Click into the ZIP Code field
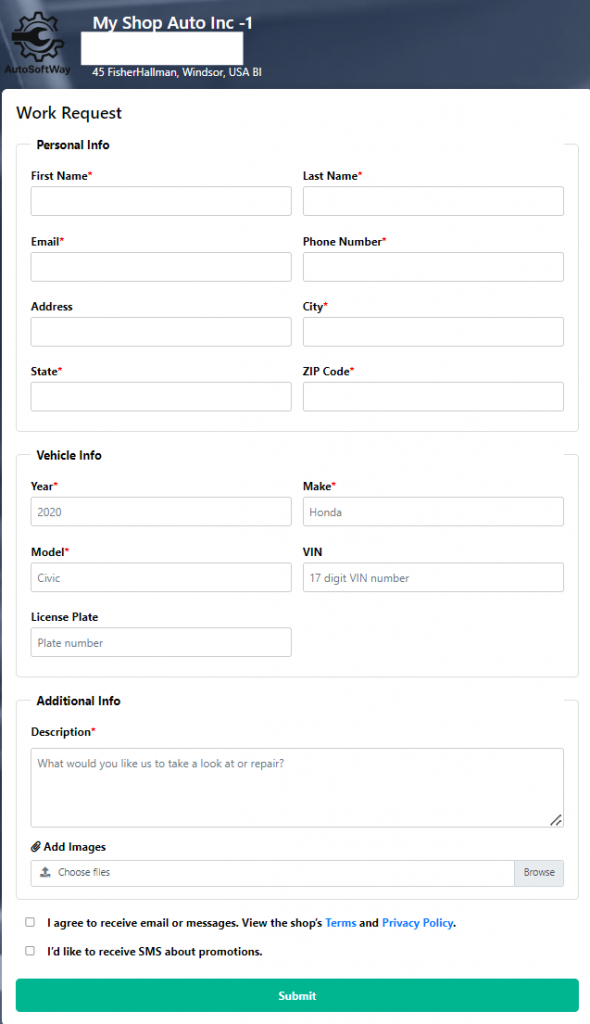Image resolution: width=590 pixels, height=1024 pixels. click(433, 397)
